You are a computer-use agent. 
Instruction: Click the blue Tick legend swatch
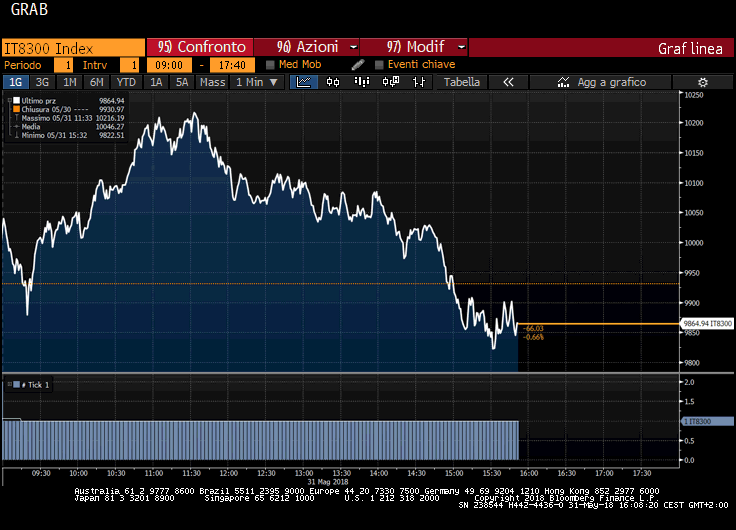point(17,384)
